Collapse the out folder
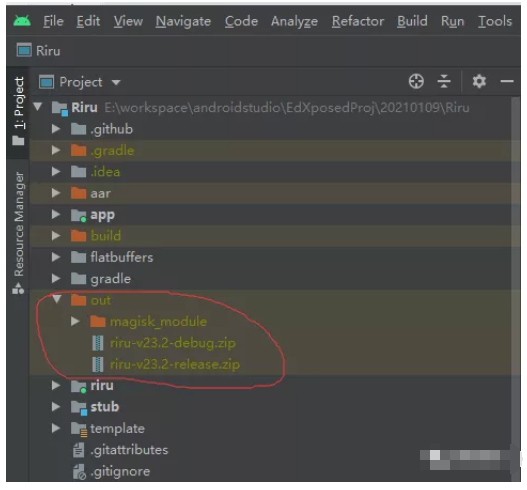 point(56,299)
